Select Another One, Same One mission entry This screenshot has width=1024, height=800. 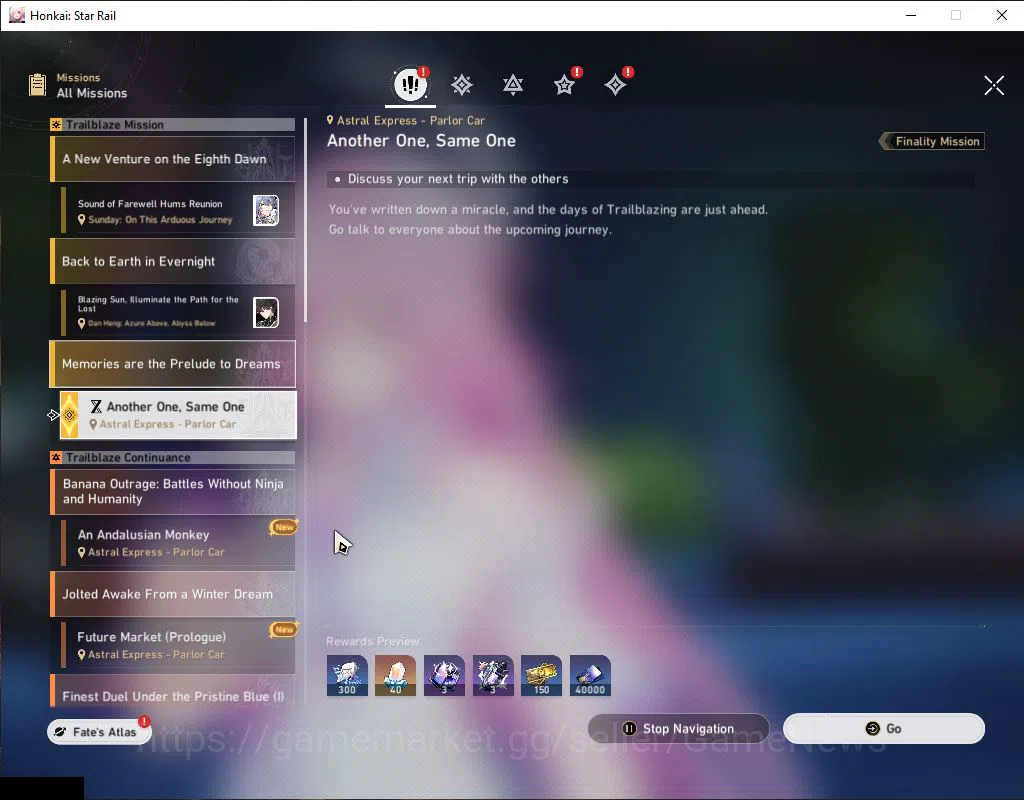pos(178,415)
